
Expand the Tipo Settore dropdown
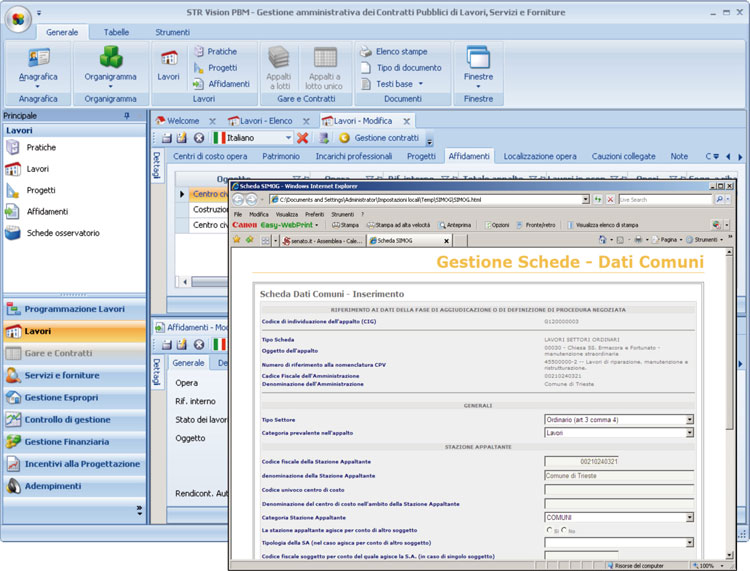[688, 420]
